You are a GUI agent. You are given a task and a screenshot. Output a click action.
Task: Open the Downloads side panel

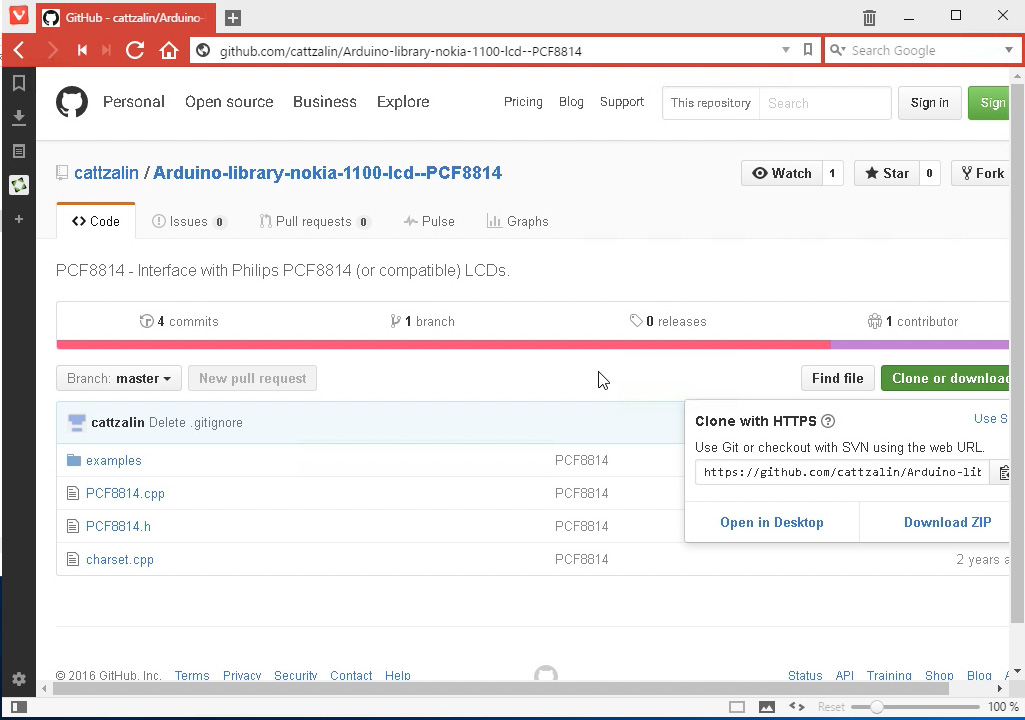click(19, 117)
